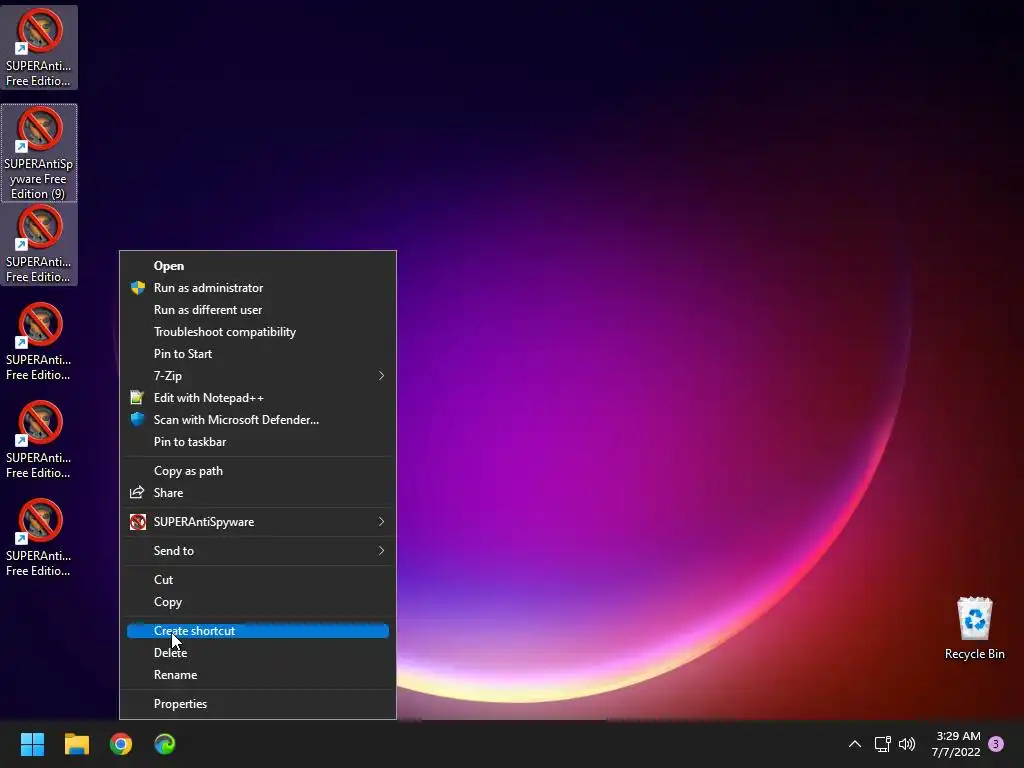Choose Copy from the context menu
The image size is (1024, 768).
pos(258,601)
